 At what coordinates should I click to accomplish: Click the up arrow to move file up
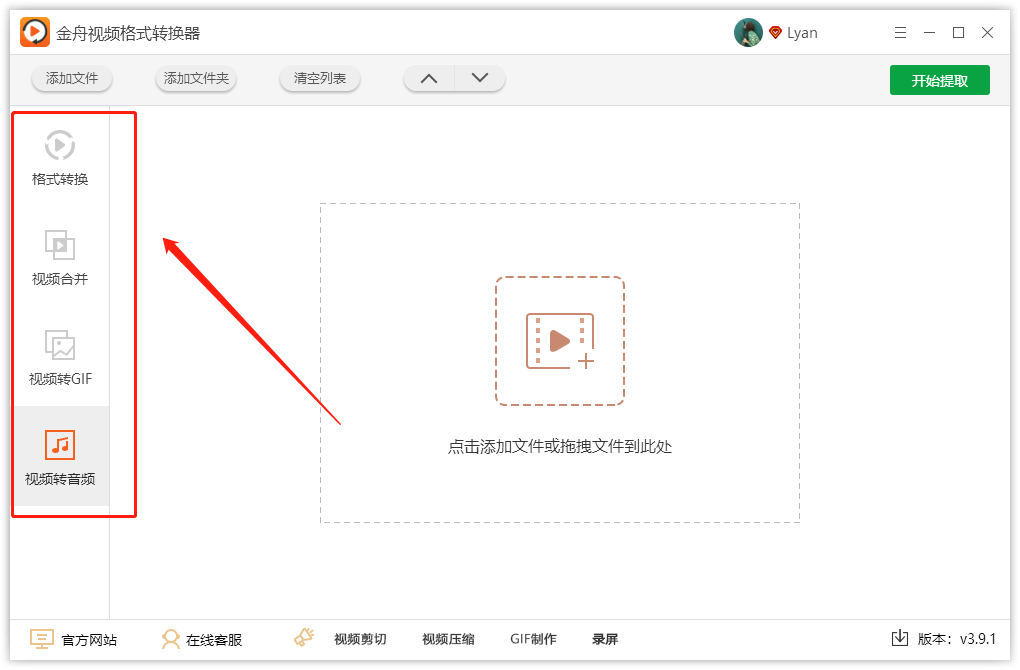[x=428, y=77]
